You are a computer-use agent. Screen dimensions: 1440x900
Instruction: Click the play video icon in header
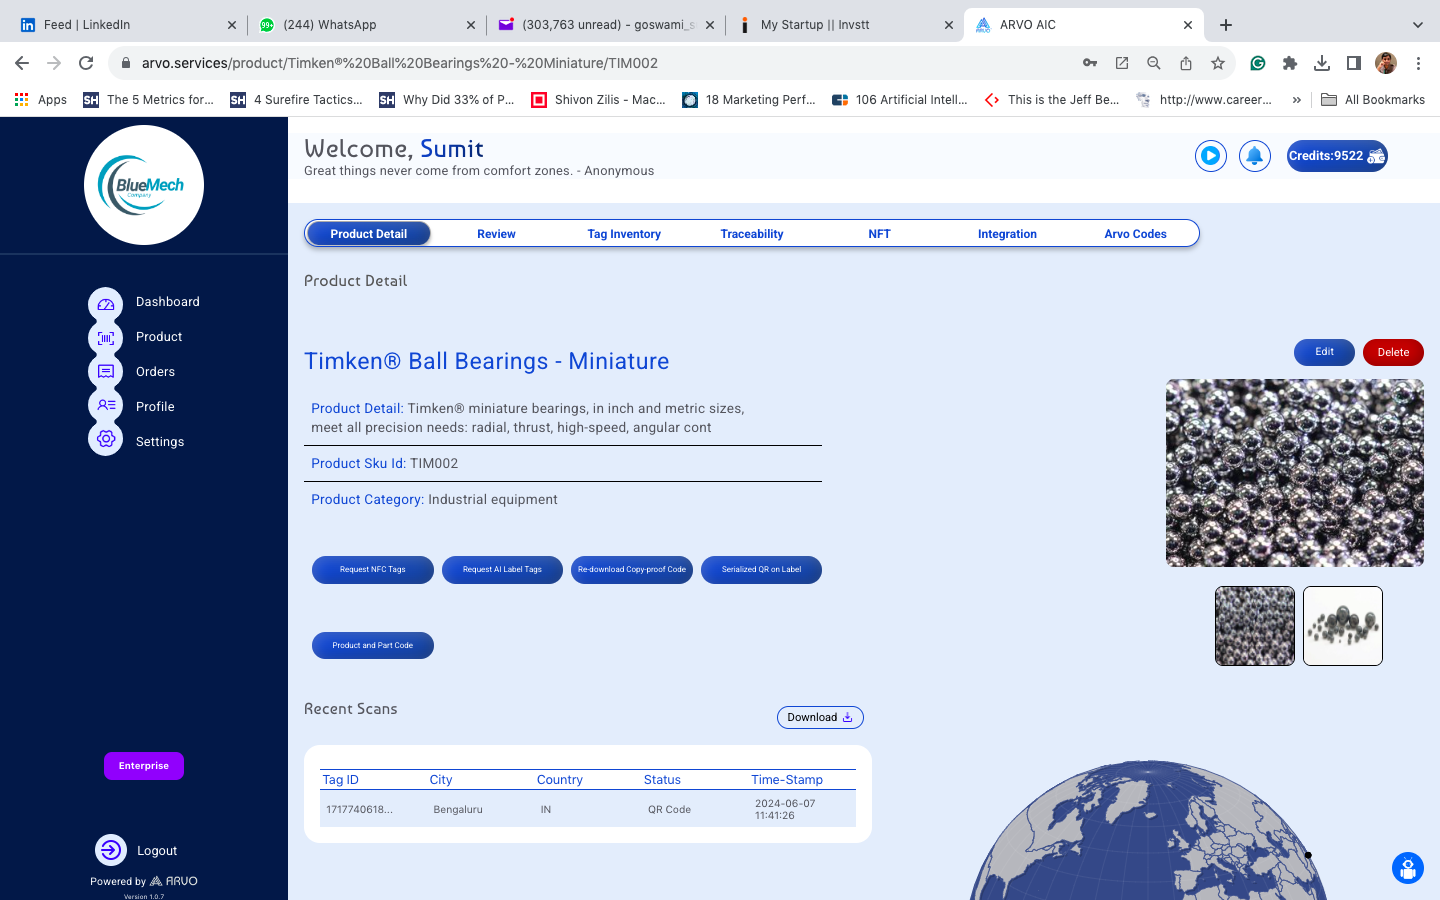point(1211,156)
